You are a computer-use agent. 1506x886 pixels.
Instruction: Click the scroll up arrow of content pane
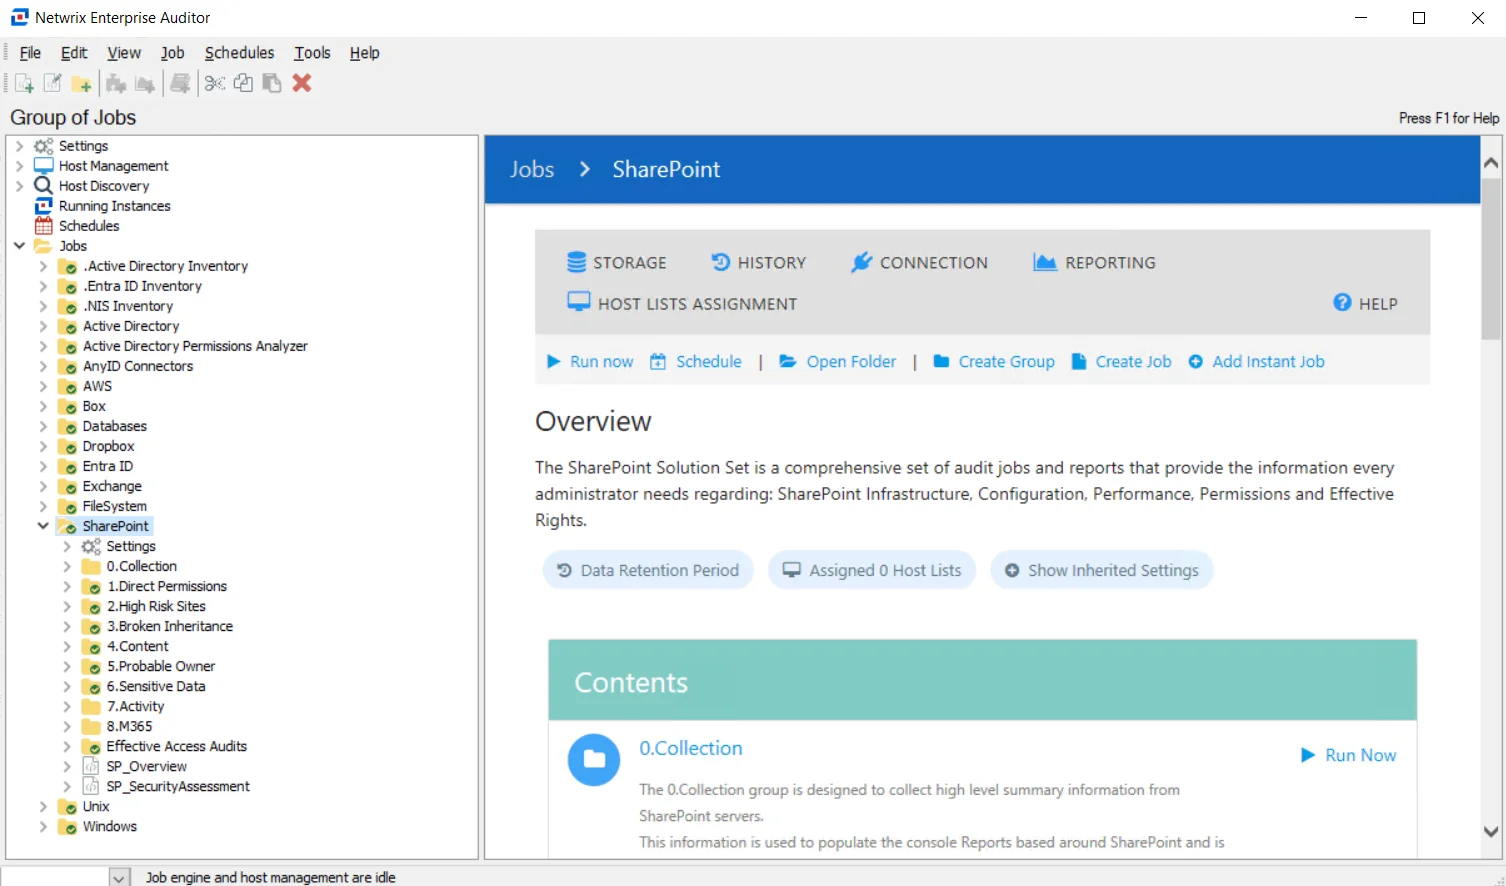1491,162
